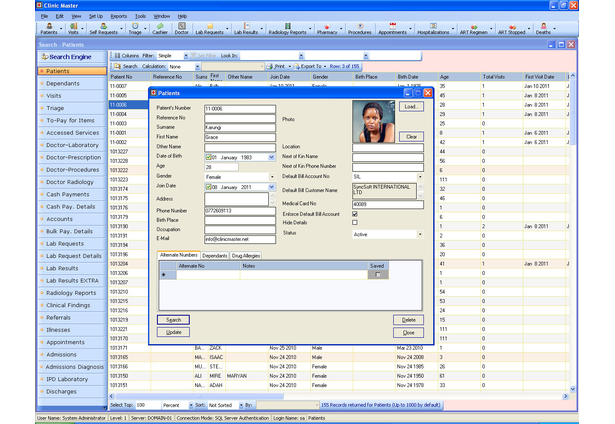Open the Date of Birth dropdown calendar
Screen dimensions: 615x424
click(271, 157)
